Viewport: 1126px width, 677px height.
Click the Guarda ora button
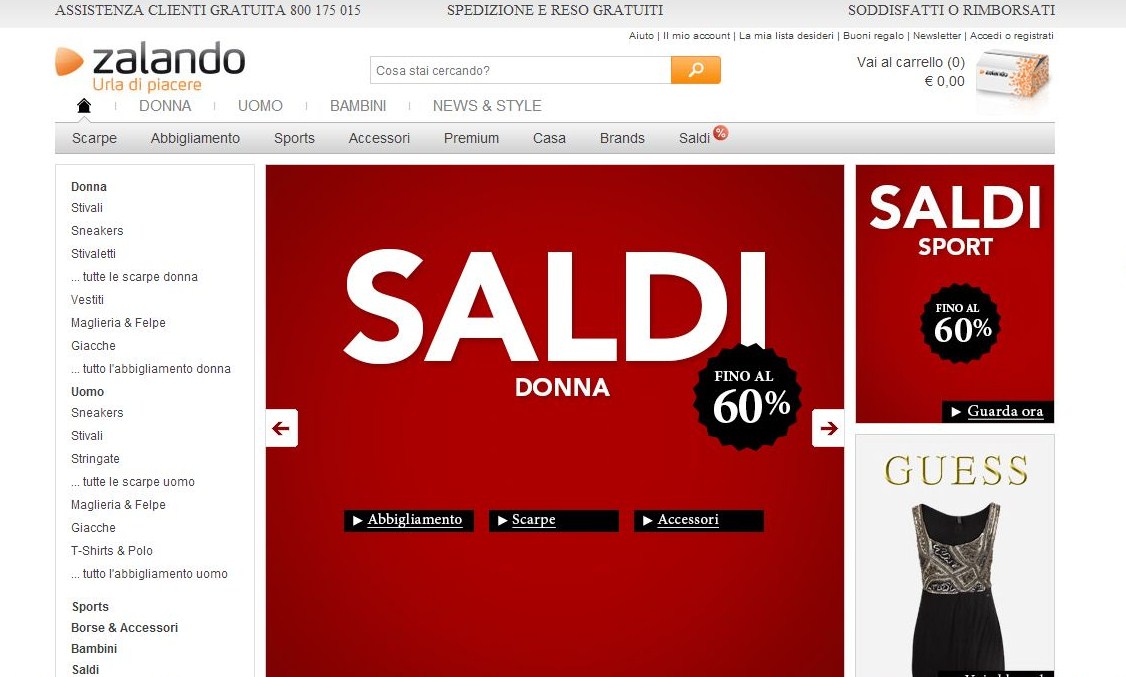[x=997, y=411]
